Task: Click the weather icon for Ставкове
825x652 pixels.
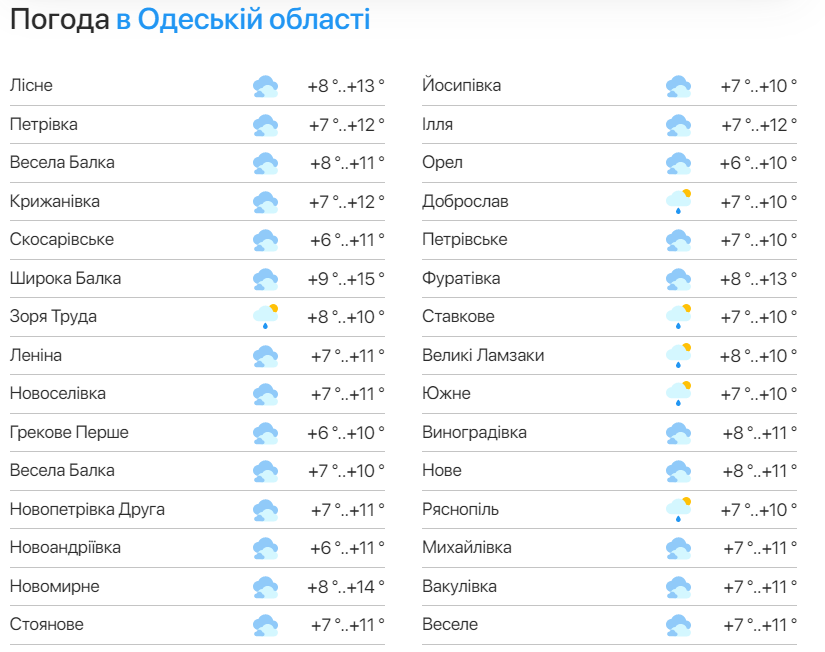Action: (x=678, y=318)
